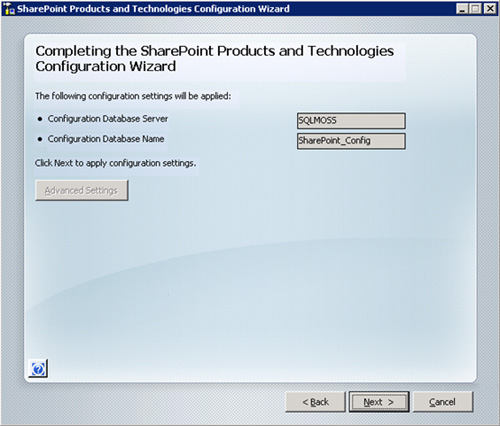Minimize the wizard window
This screenshot has width=500, height=426.
(x=462, y=8)
